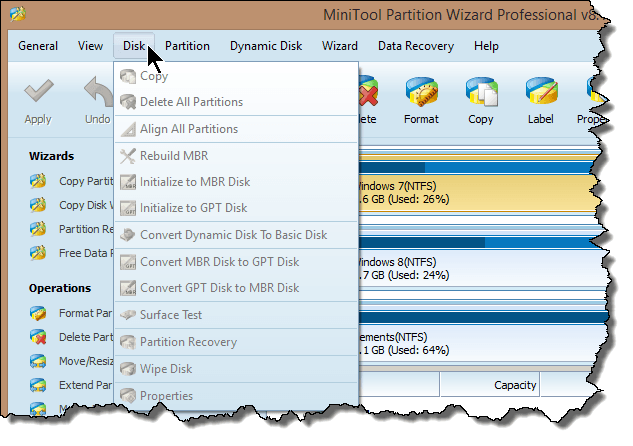Viewport: 633px width, 446px height.
Task: Click the Copy Partition wizard icon
Action: pos(38,181)
